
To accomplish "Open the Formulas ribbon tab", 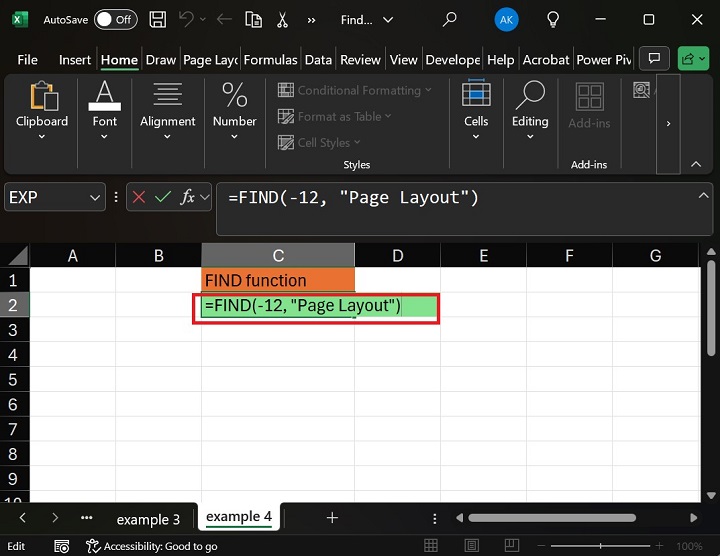I will coord(270,60).
